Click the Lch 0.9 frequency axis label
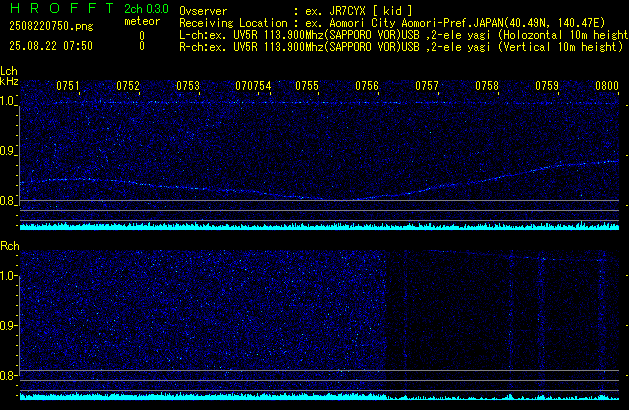The image size is (629, 410). click(8, 151)
